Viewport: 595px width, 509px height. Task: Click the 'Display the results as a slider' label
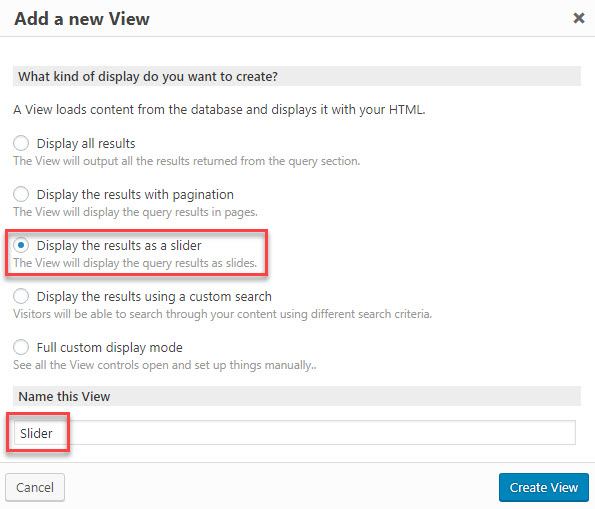(x=119, y=246)
